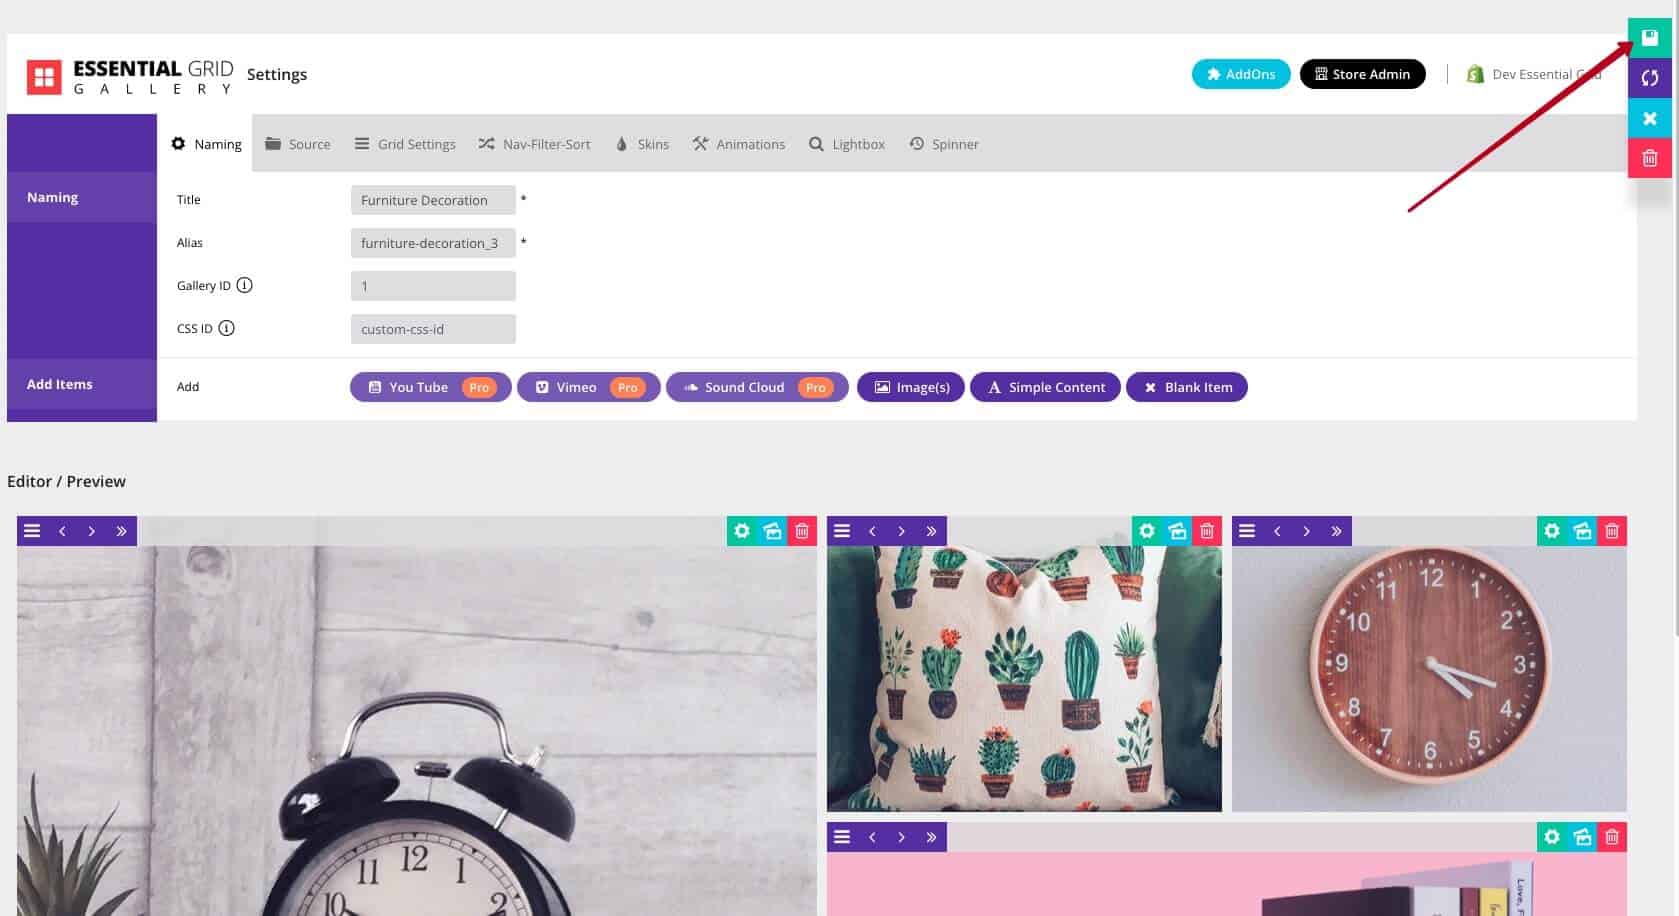The image size is (1679, 916).
Task: Move the wooden wall clock item right
Action: coord(1307,531)
